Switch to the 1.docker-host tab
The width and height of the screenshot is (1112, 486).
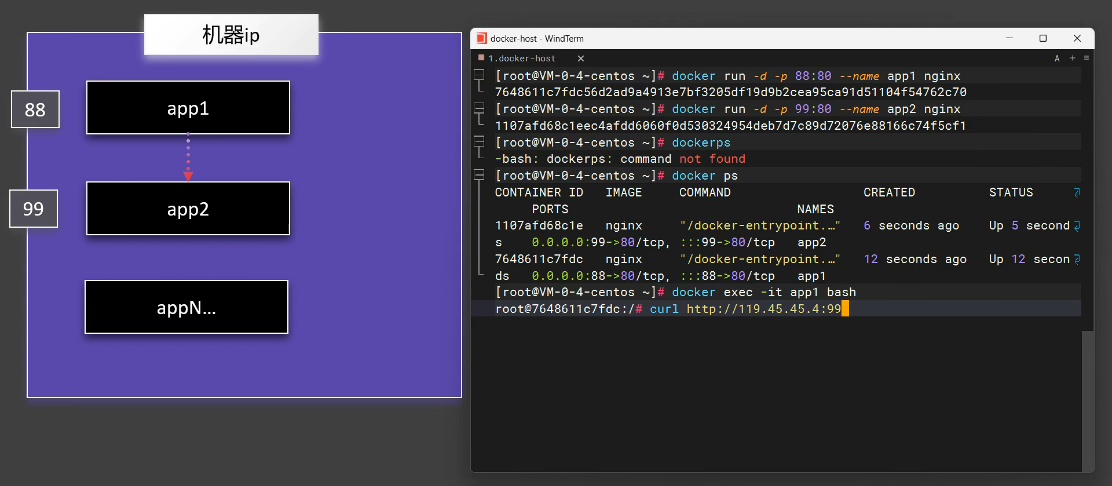click(x=521, y=59)
